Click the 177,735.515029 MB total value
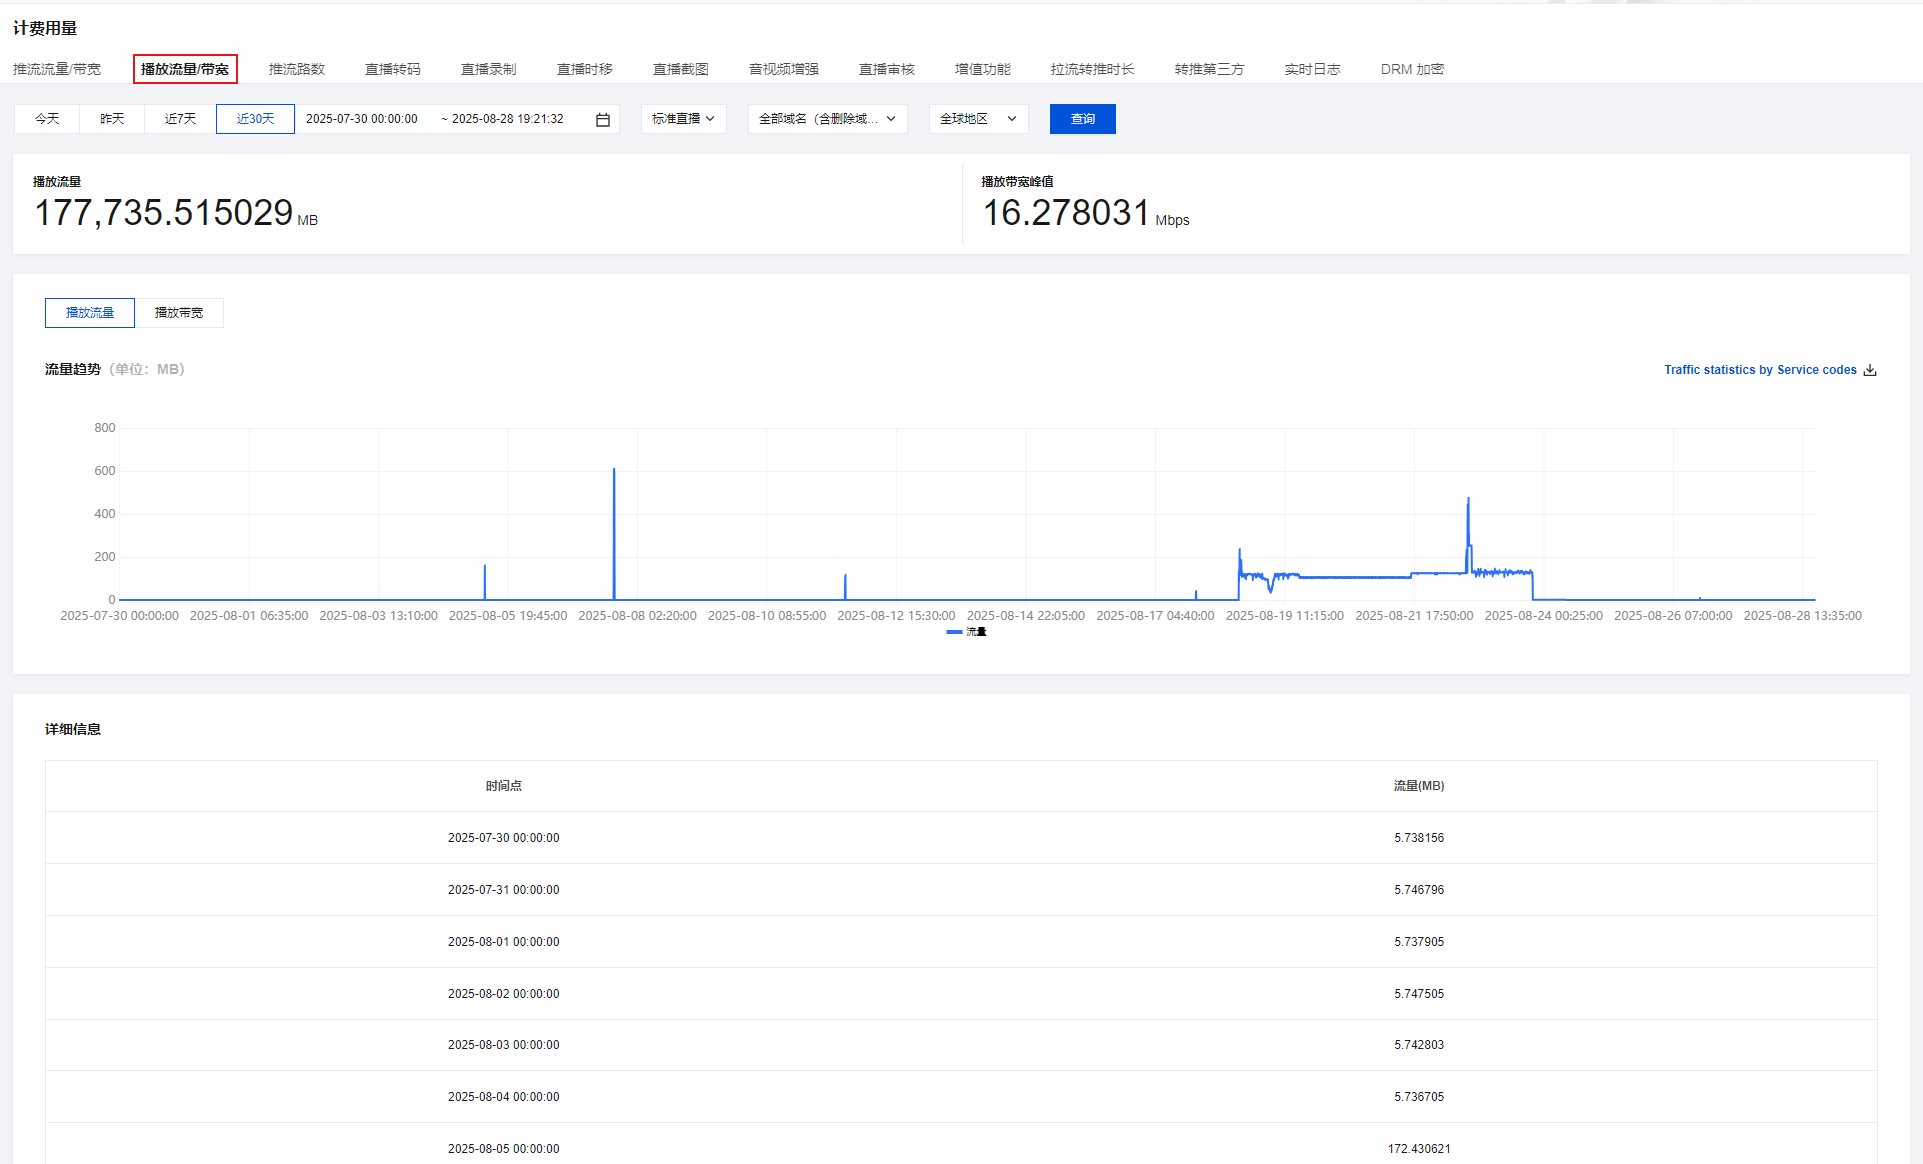The width and height of the screenshot is (1923, 1164). [x=176, y=213]
